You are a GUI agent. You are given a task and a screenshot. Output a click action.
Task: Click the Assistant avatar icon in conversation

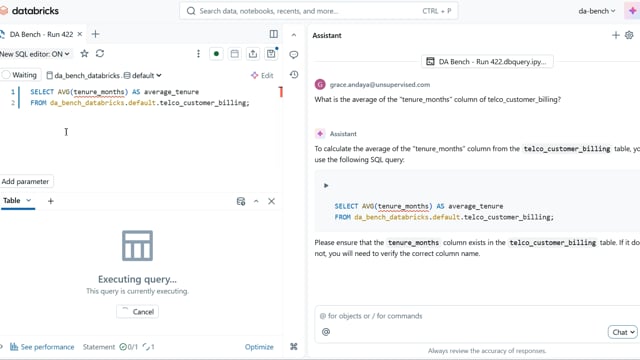pyautogui.click(x=320, y=133)
